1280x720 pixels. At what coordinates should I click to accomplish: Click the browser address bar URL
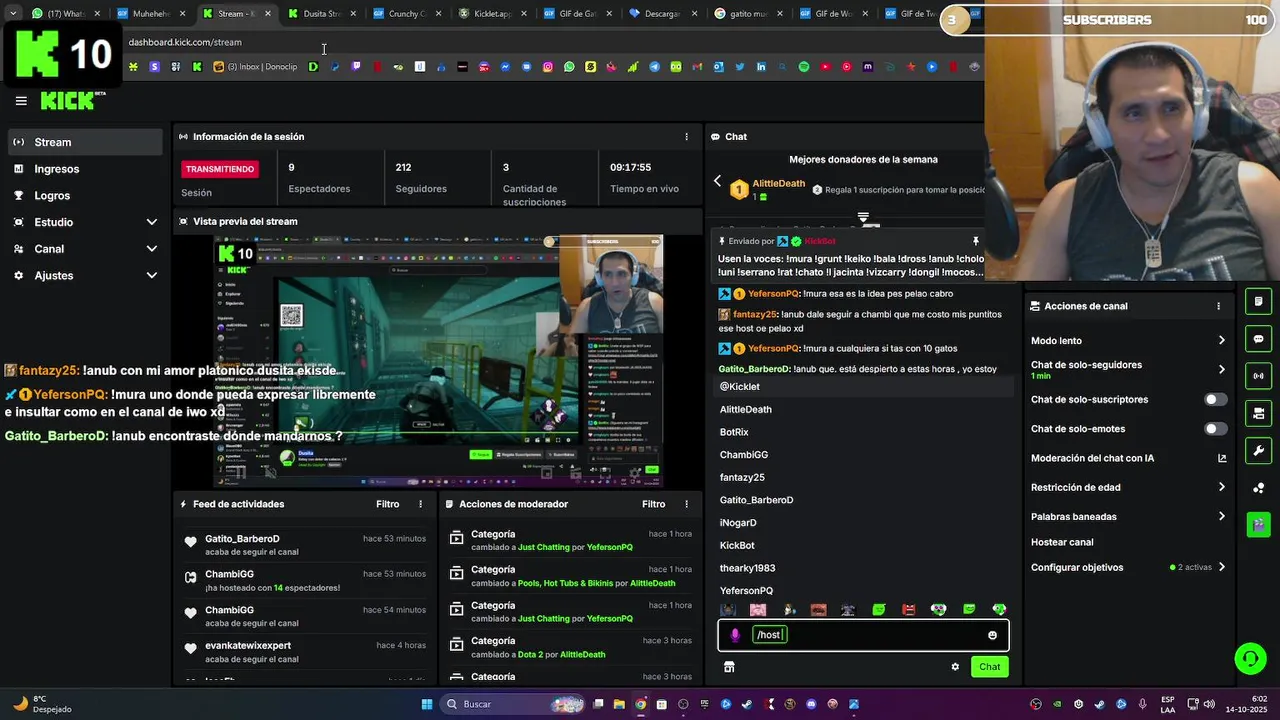point(185,42)
